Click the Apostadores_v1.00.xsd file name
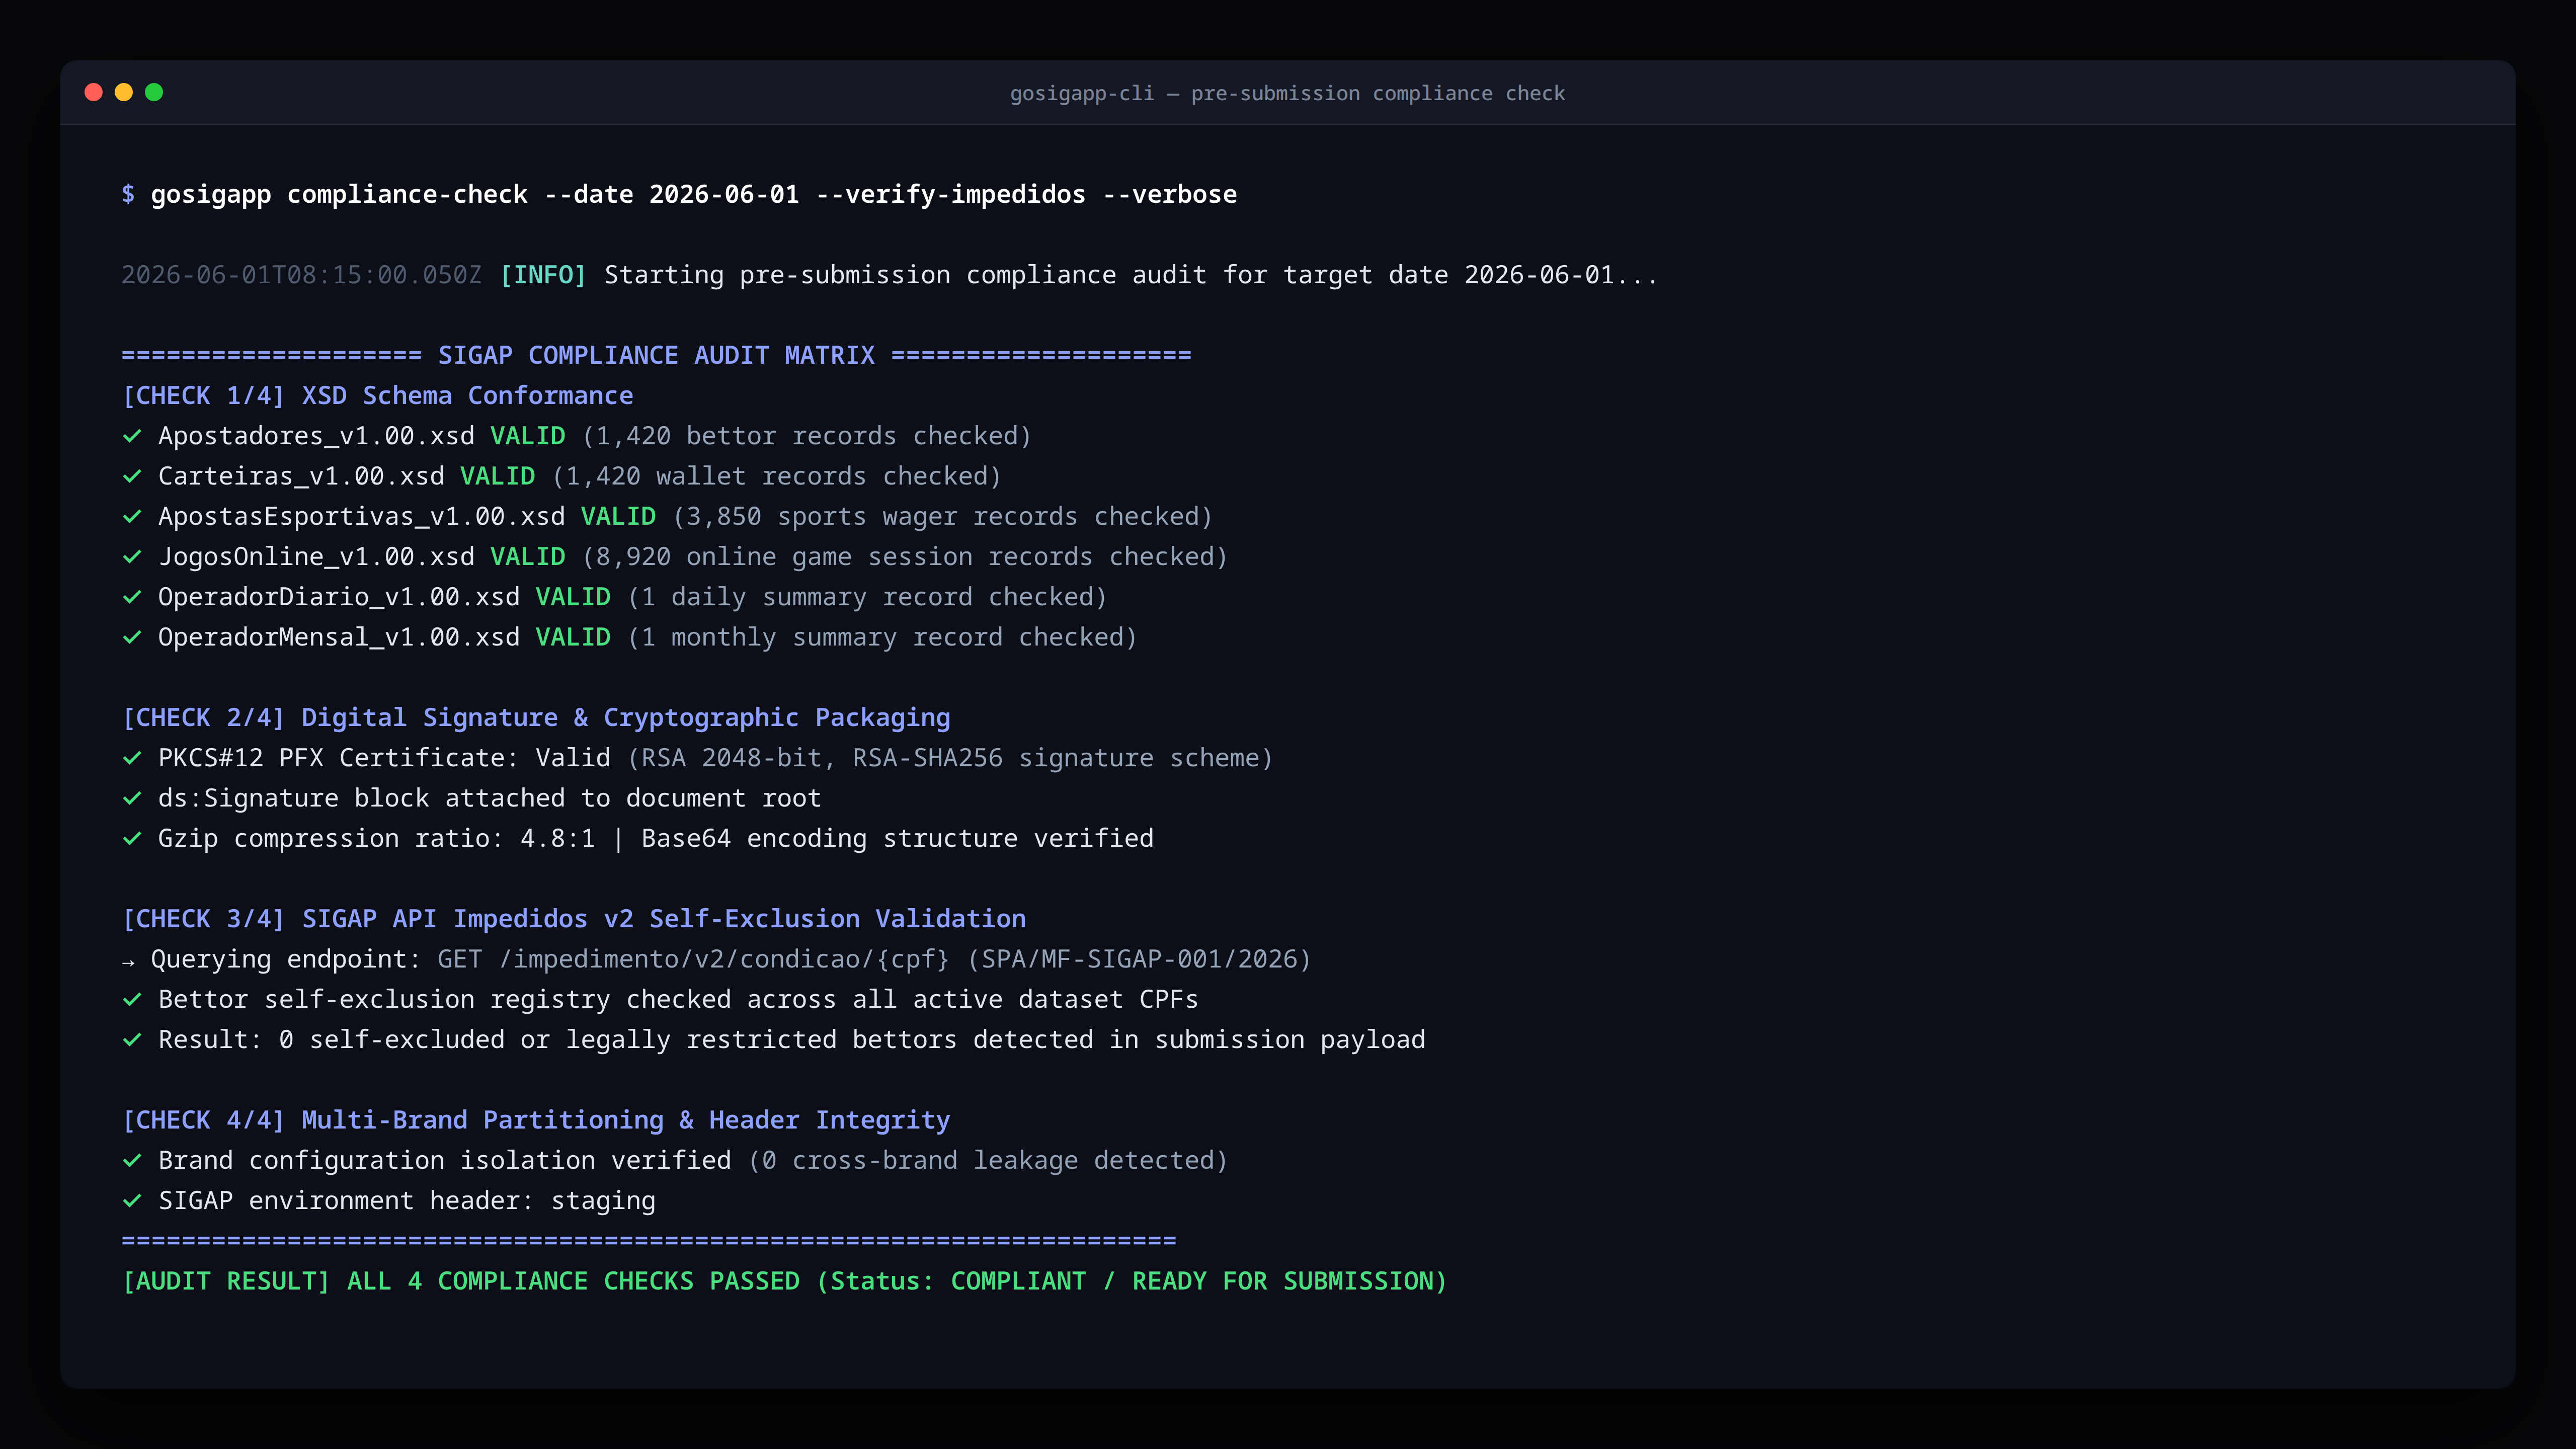The height and width of the screenshot is (1449, 2576). pos(316,436)
